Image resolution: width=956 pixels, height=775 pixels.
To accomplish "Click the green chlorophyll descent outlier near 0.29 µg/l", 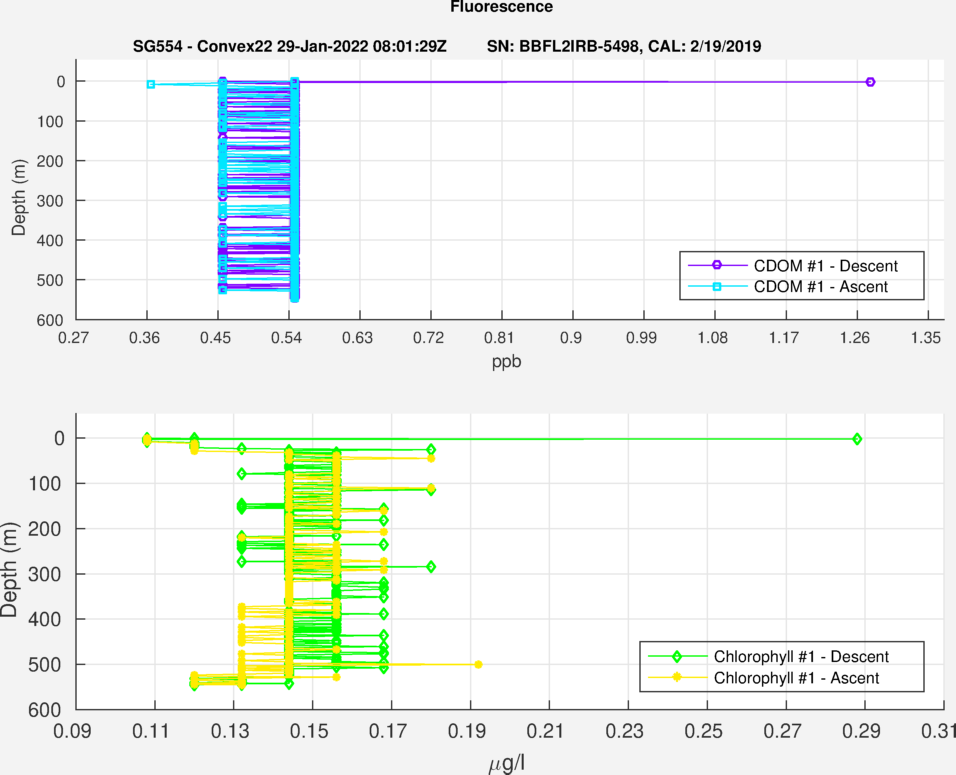I will point(857,439).
